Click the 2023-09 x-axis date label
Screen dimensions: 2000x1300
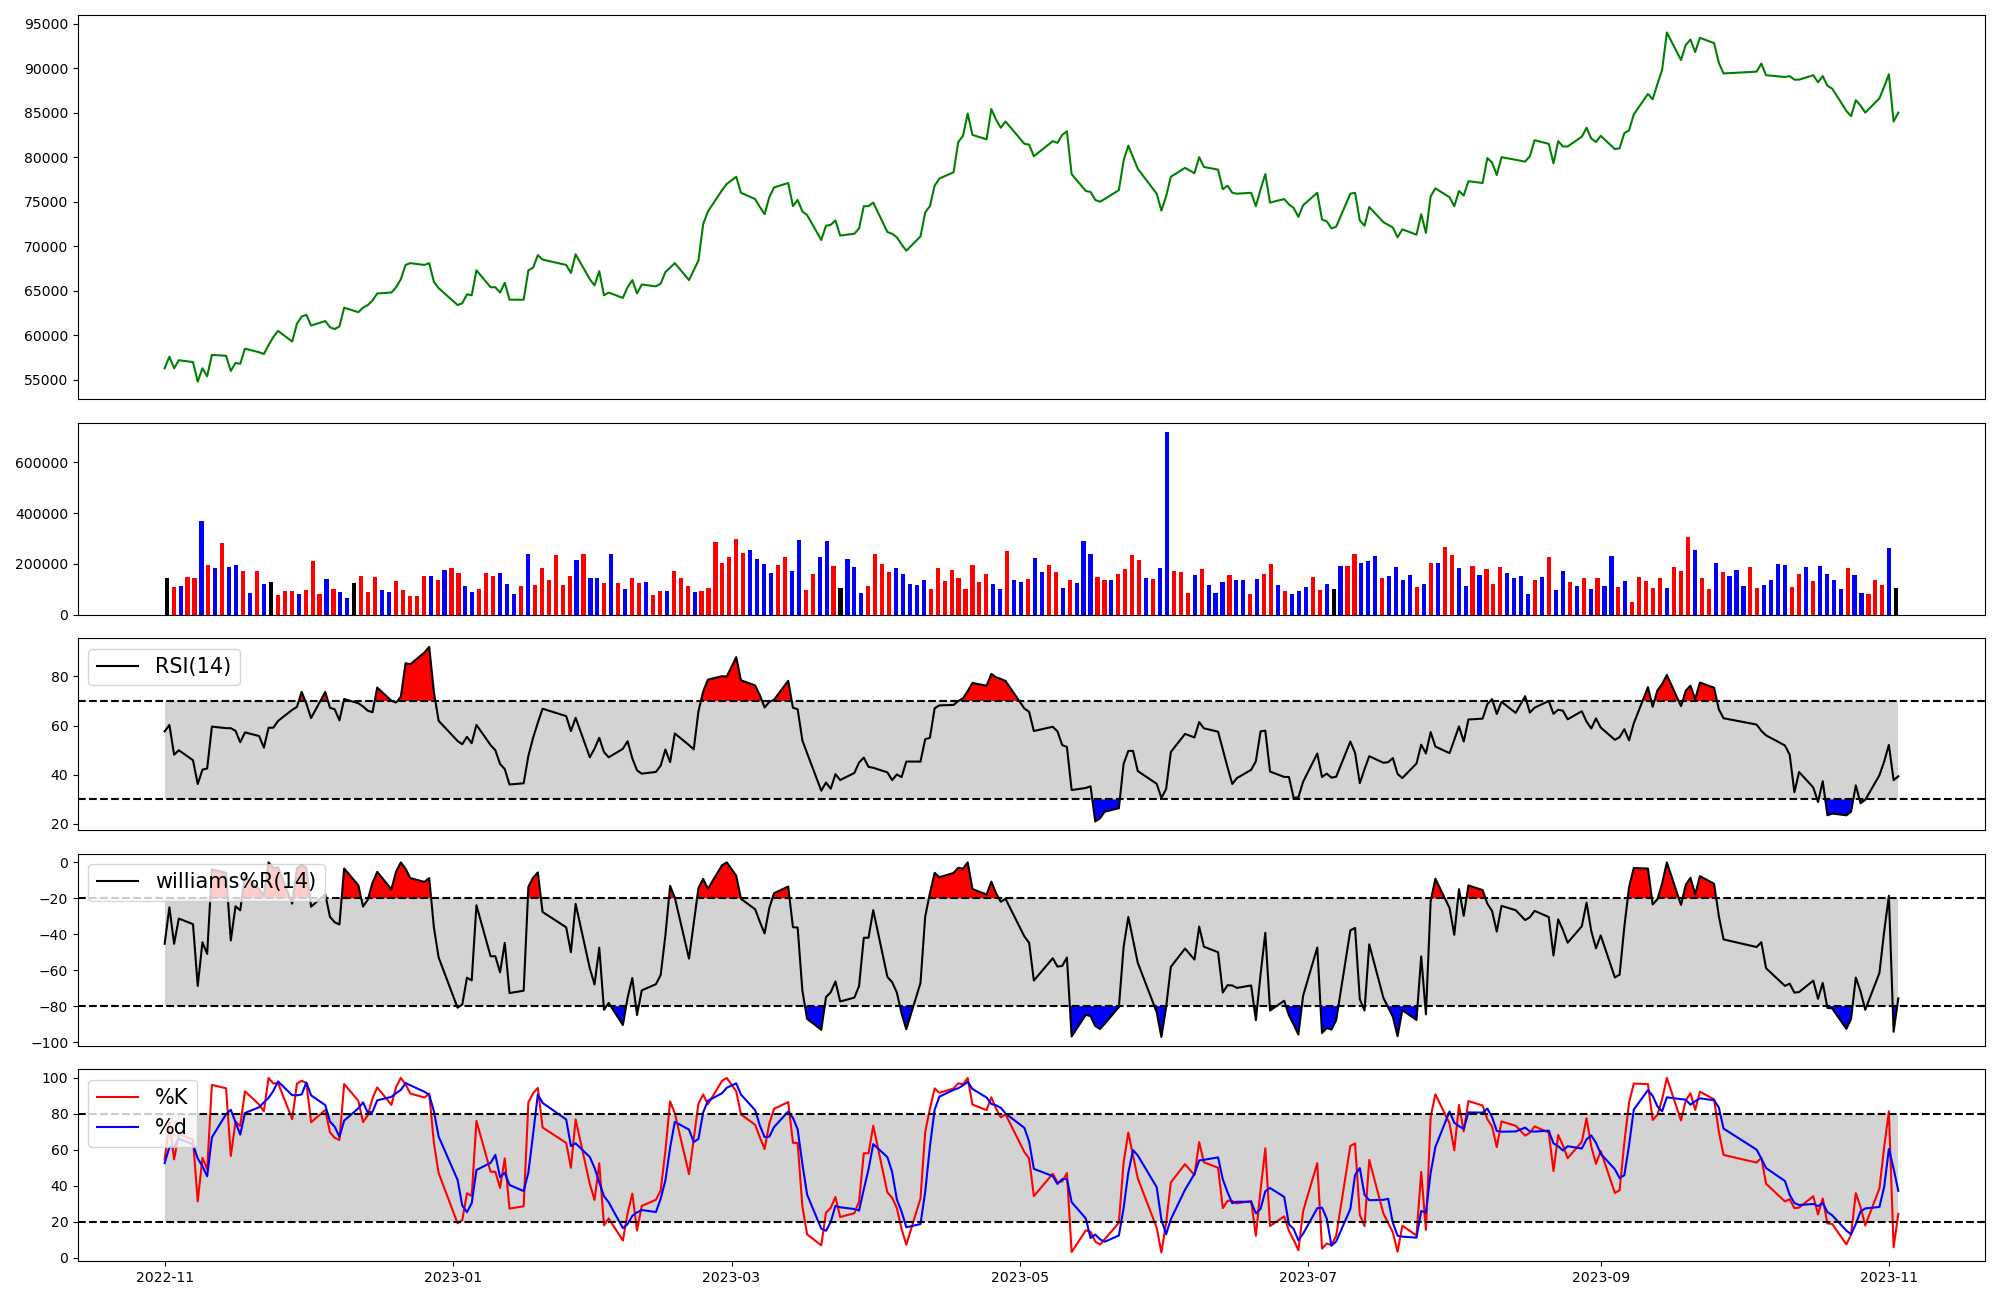point(1601,1277)
